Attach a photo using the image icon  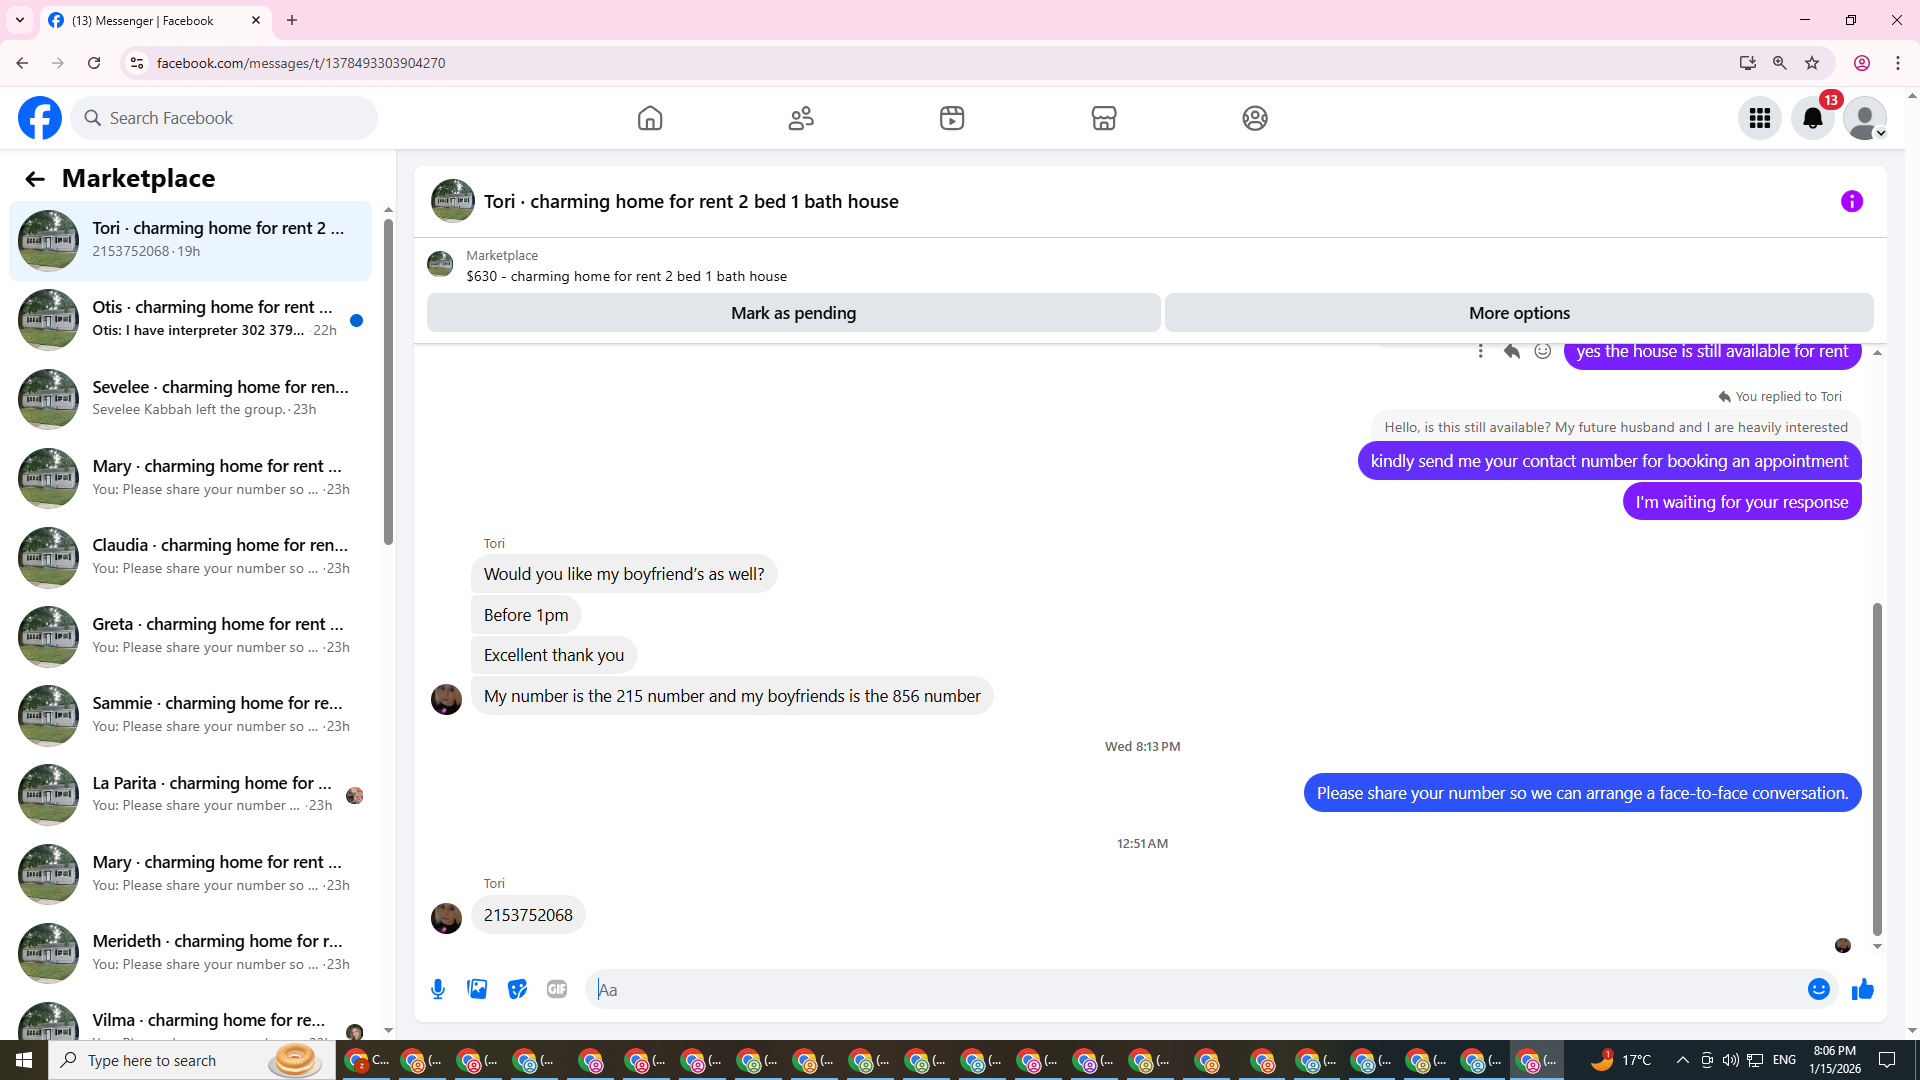(x=477, y=989)
